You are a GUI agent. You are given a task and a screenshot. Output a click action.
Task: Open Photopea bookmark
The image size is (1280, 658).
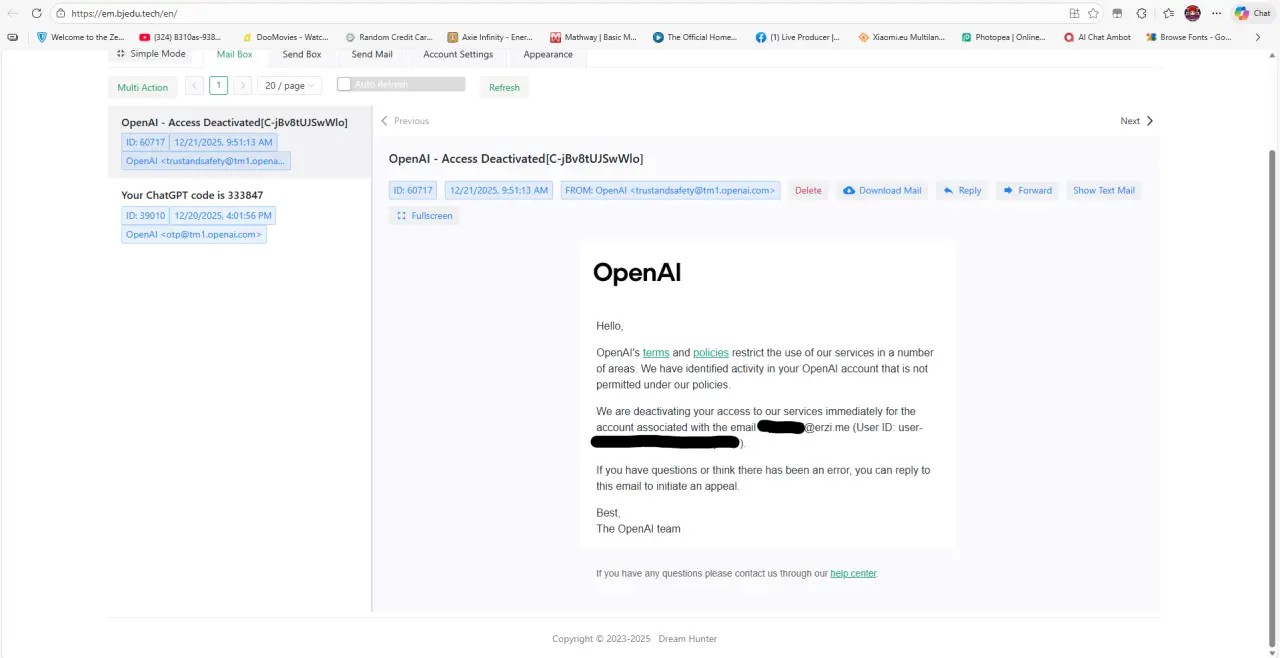pyautogui.click(x=1004, y=37)
